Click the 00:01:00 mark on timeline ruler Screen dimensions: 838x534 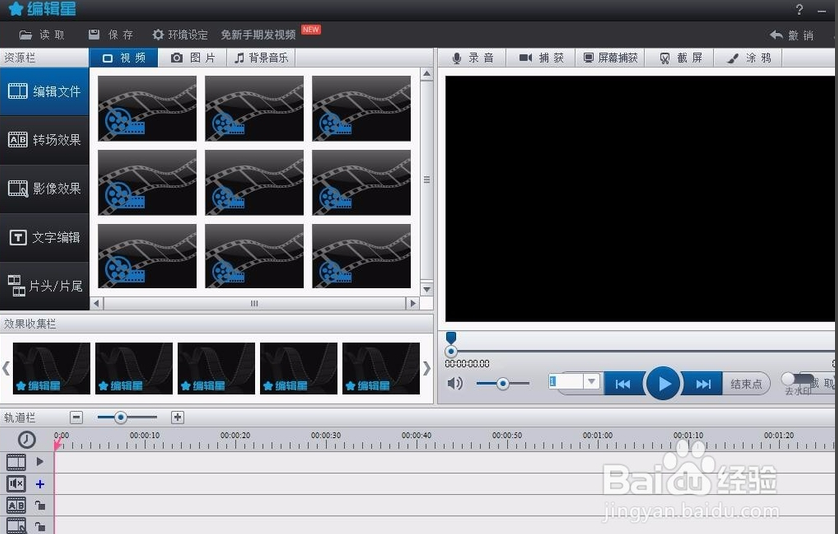(x=598, y=435)
